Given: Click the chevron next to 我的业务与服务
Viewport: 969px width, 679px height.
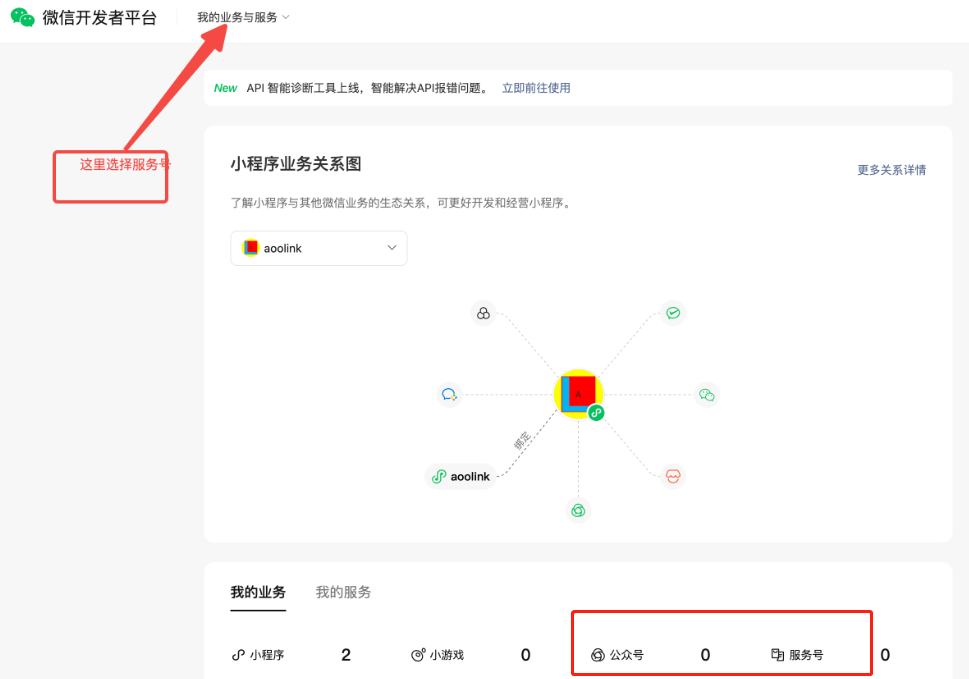Looking at the screenshot, I should pos(286,17).
